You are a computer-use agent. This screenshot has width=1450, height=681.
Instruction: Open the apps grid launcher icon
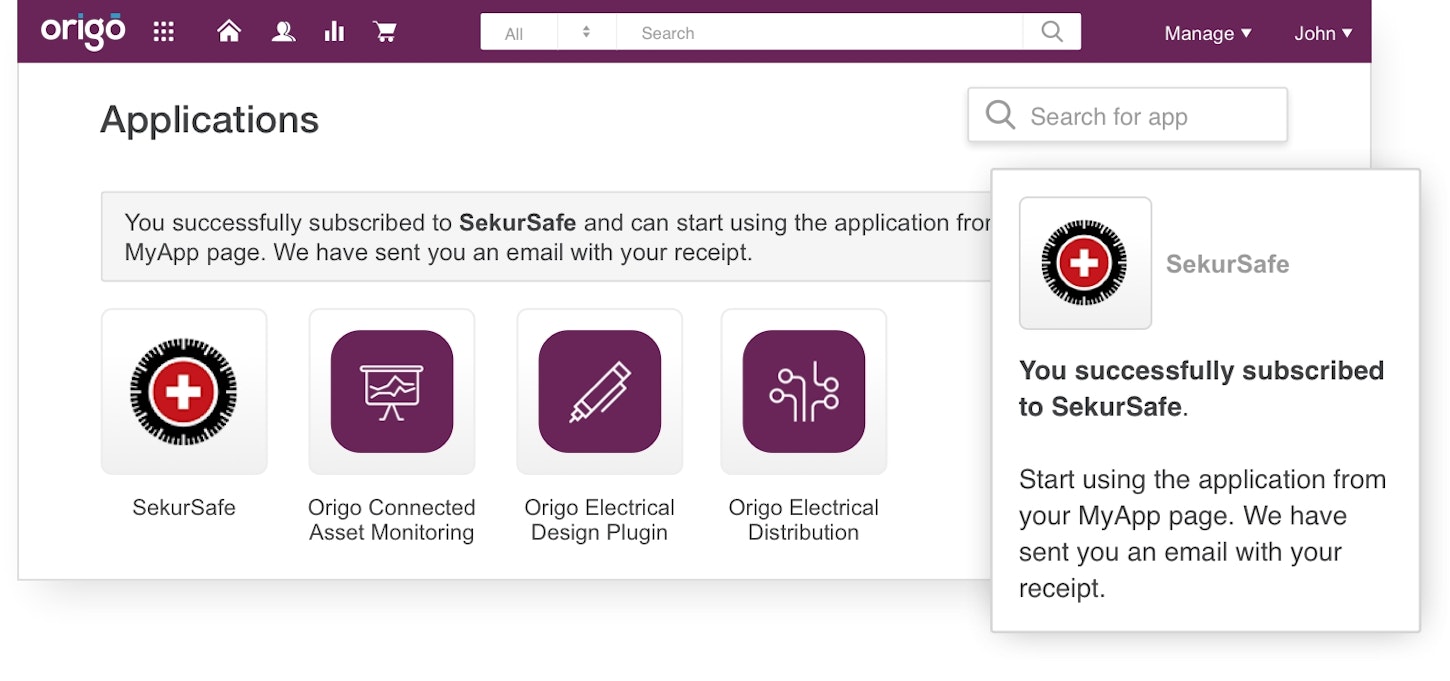coord(163,32)
